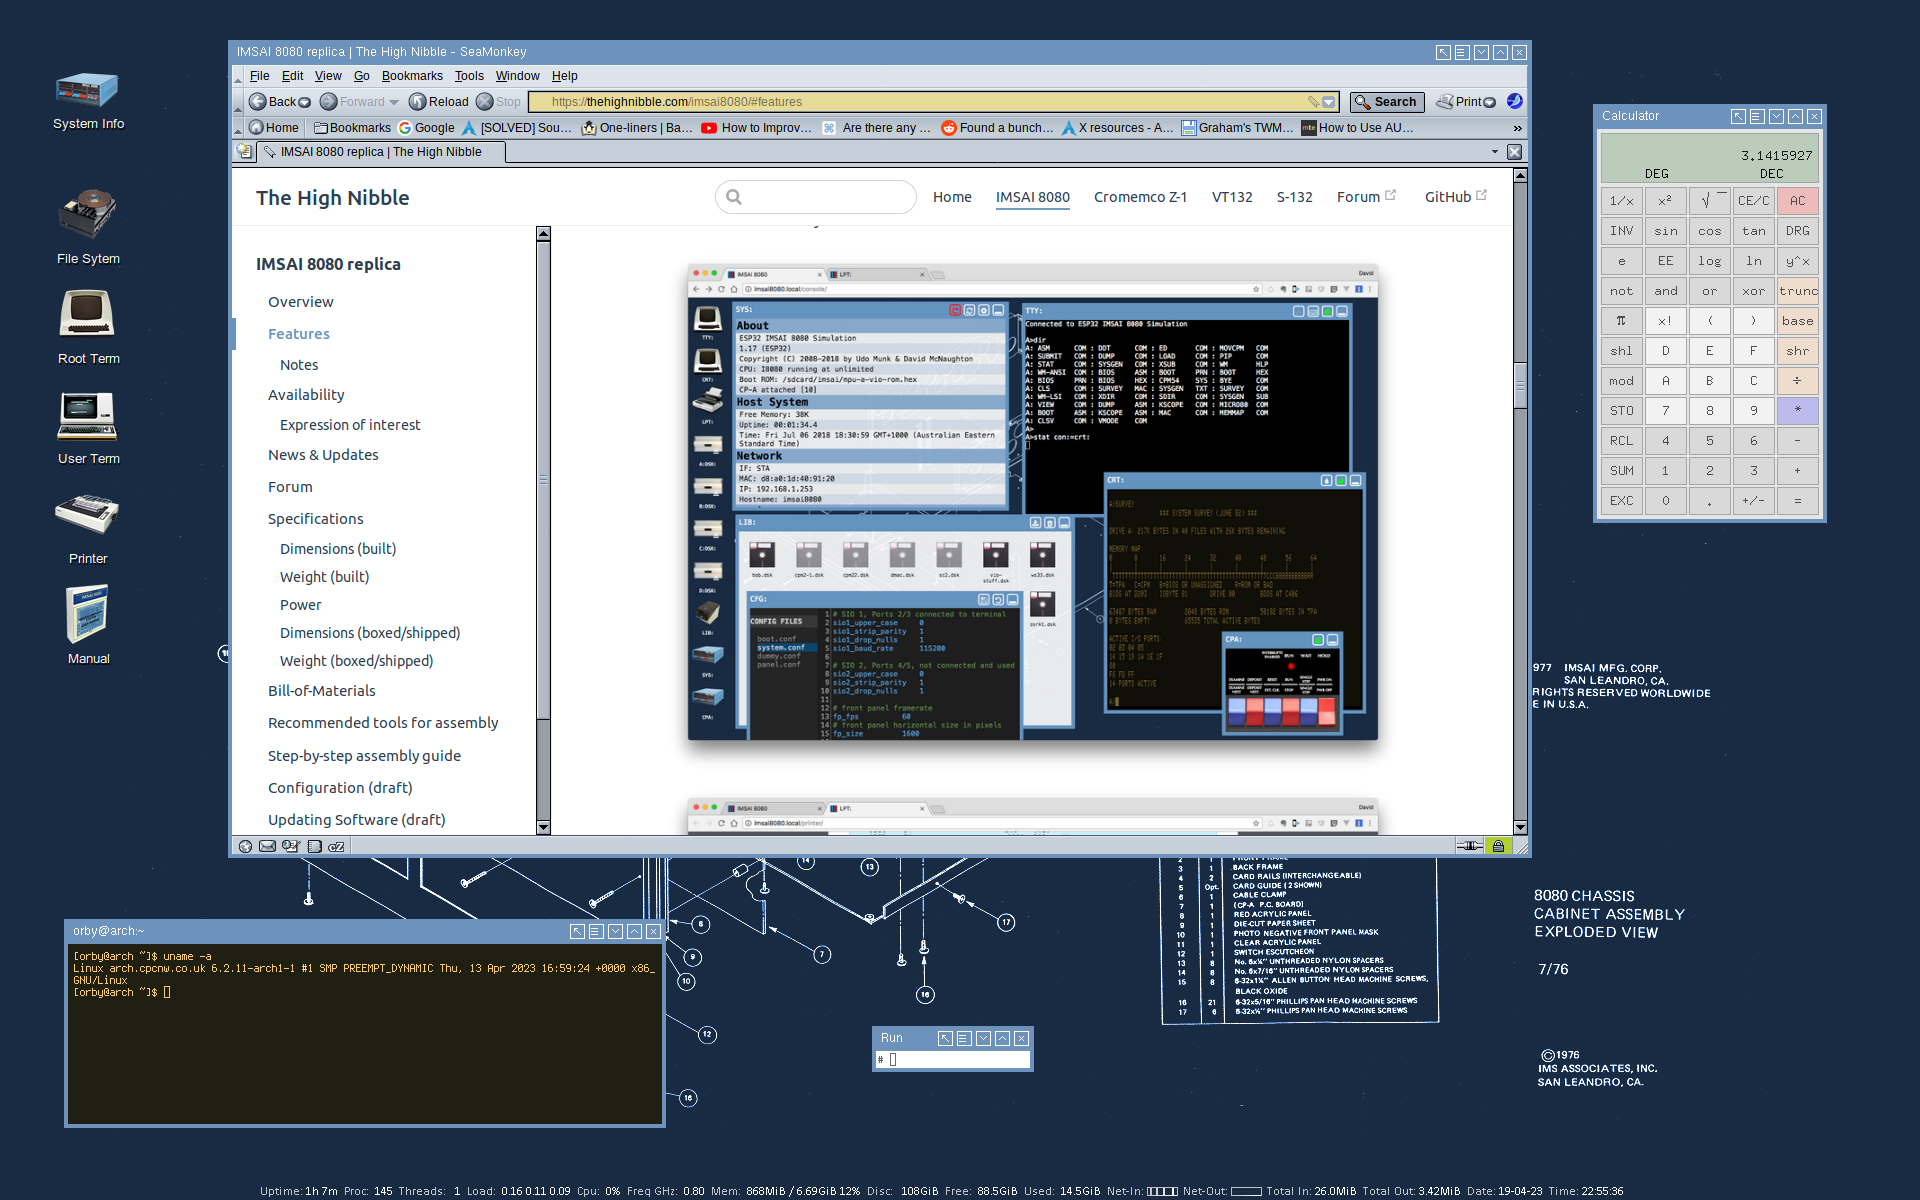1920x1200 pixels.
Task: Click Home in the bookmarks toolbar
Action: [273, 128]
